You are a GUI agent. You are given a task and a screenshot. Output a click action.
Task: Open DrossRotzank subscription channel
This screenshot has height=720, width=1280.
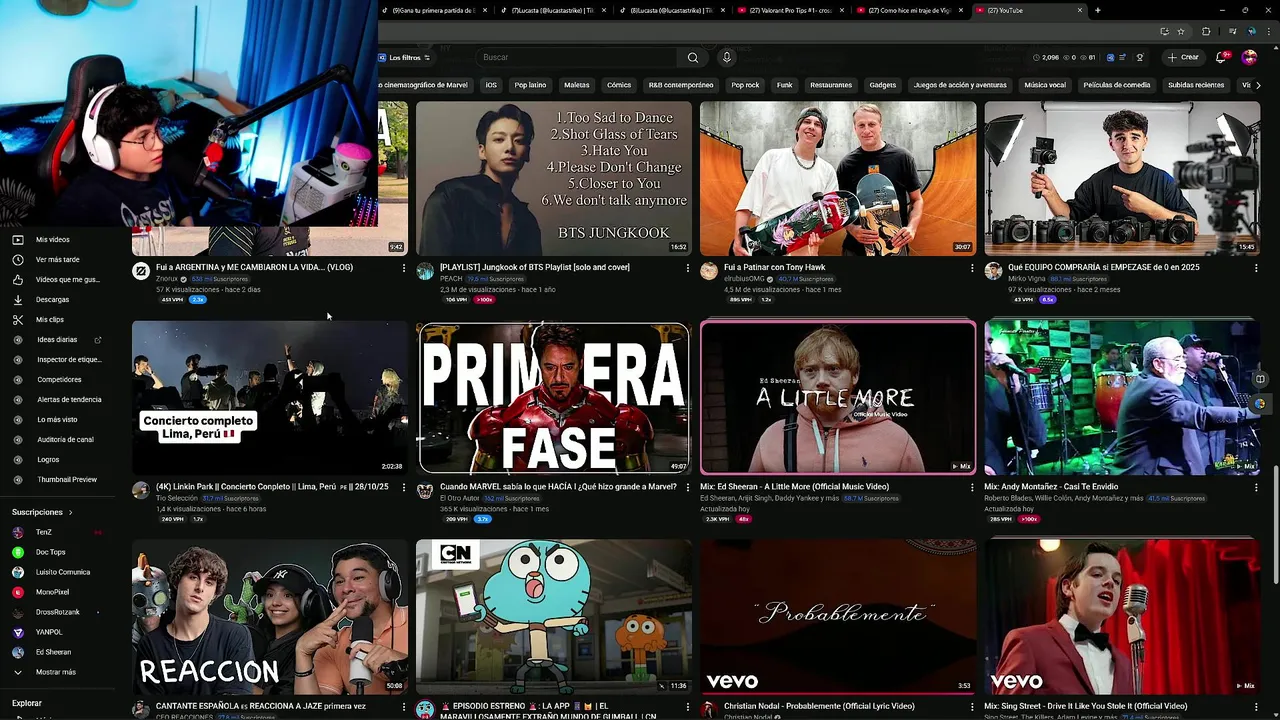[x=57, y=612]
